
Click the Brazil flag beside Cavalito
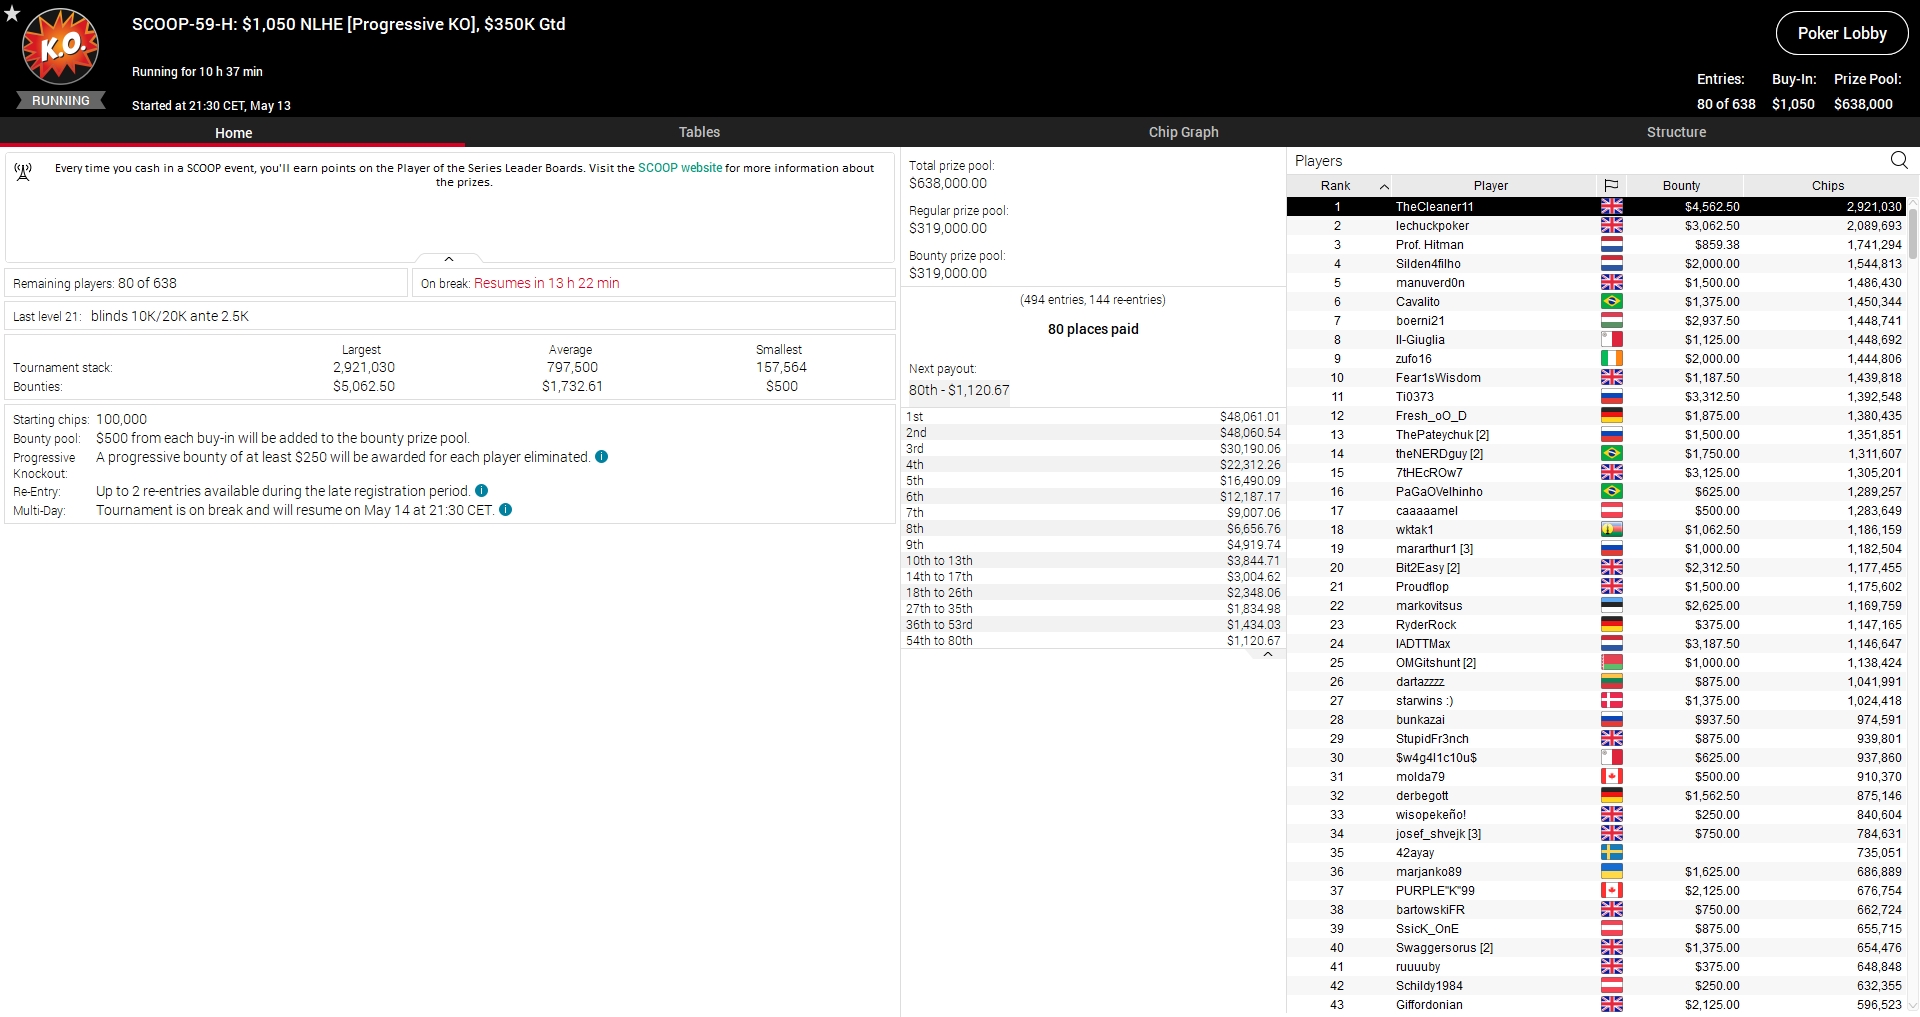pos(1611,301)
